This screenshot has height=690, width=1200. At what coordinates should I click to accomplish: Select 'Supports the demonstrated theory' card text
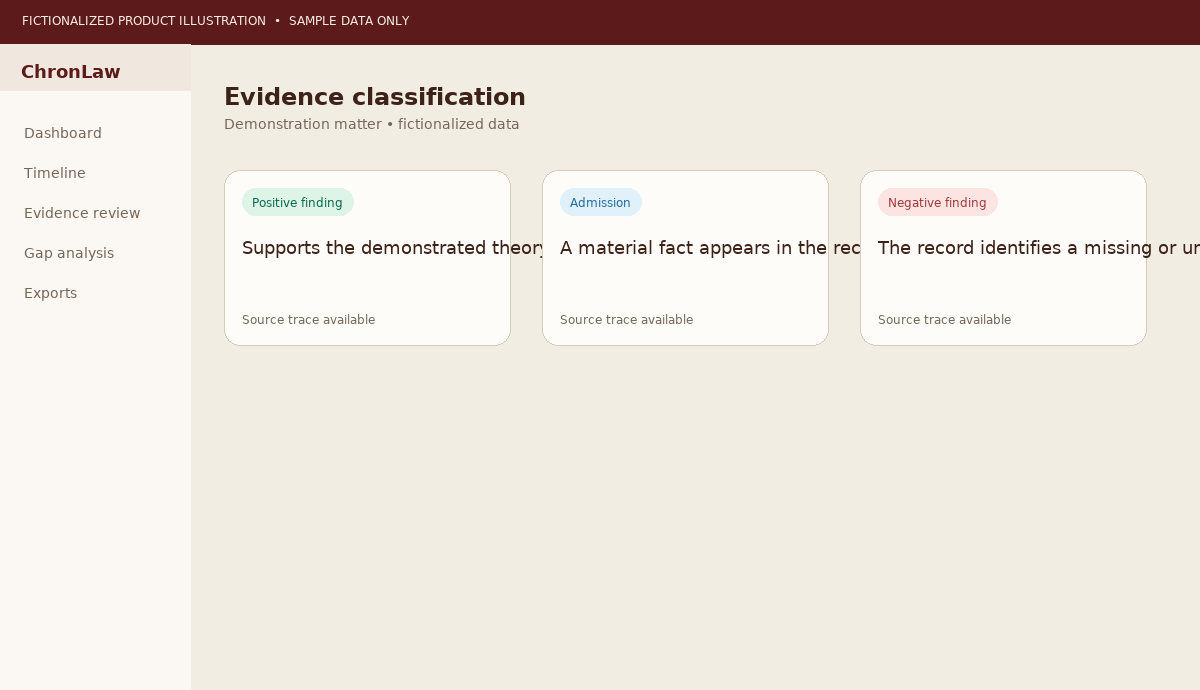pos(394,248)
